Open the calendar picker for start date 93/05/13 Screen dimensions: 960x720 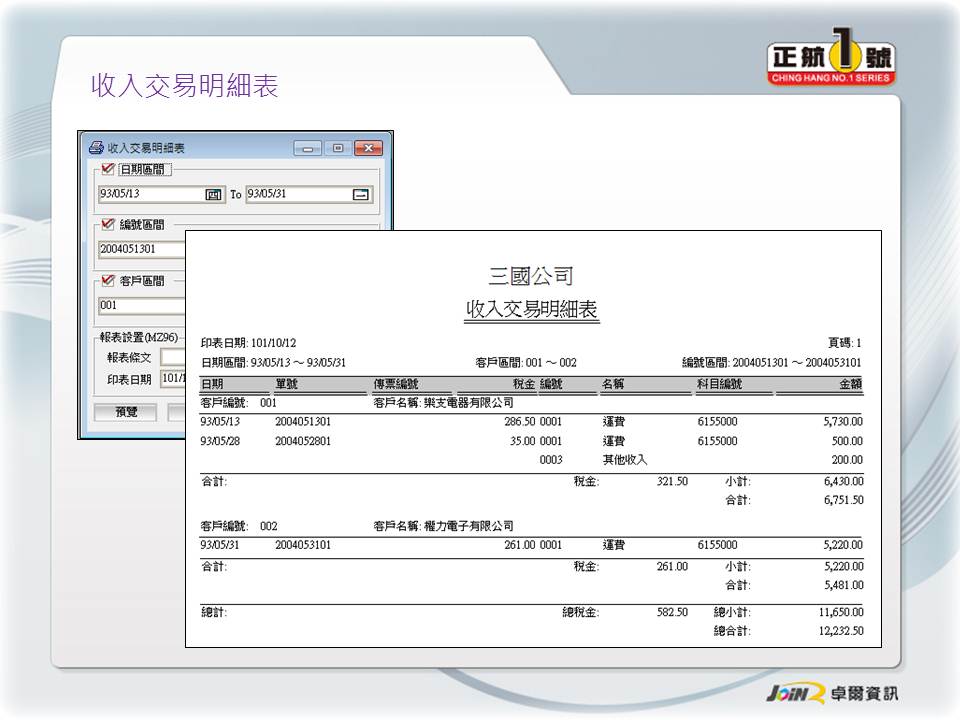tap(213, 194)
